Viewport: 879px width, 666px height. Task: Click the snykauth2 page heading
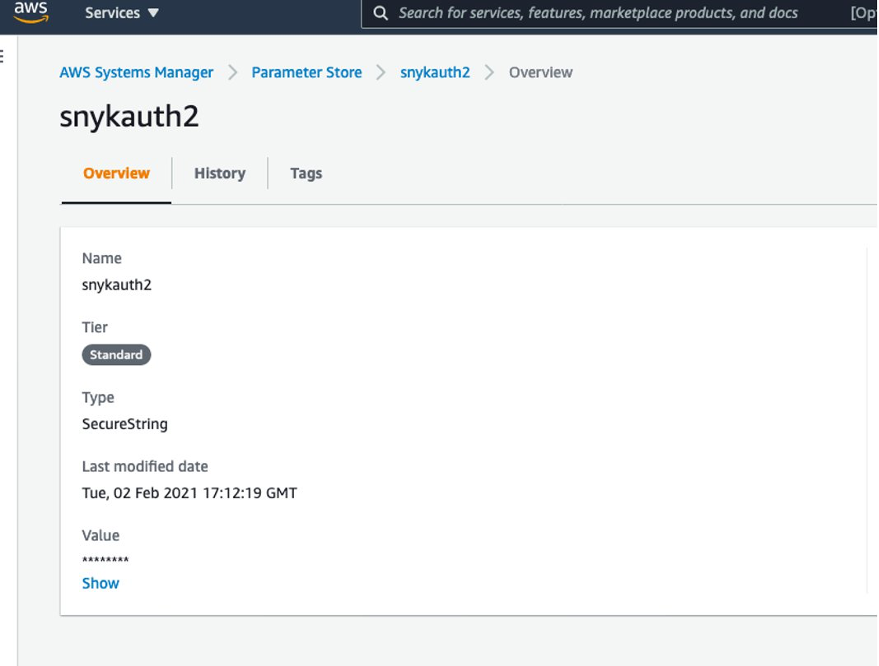click(129, 117)
